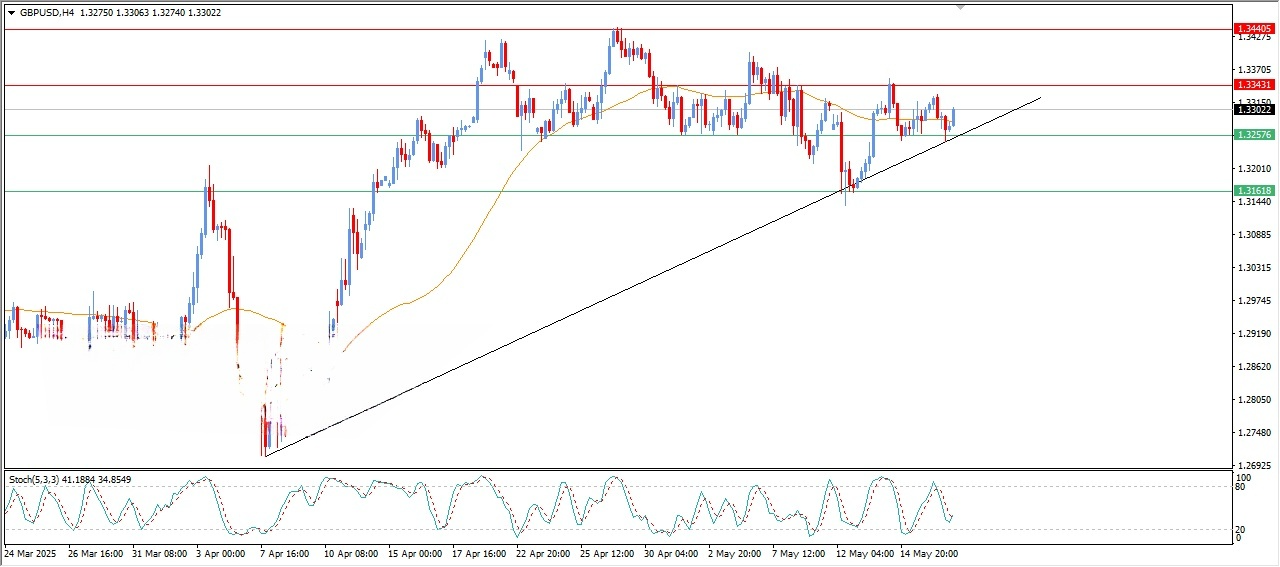Click the 1.29740 price scale value
The height and width of the screenshot is (567, 1280).
click(1253, 301)
